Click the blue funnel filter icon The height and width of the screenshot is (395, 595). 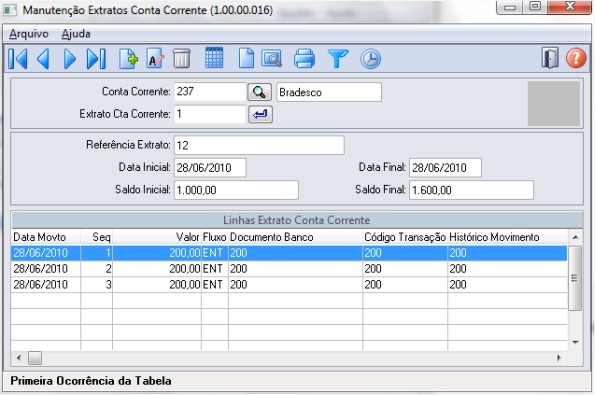pyautogui.click(x=337, y=59)
